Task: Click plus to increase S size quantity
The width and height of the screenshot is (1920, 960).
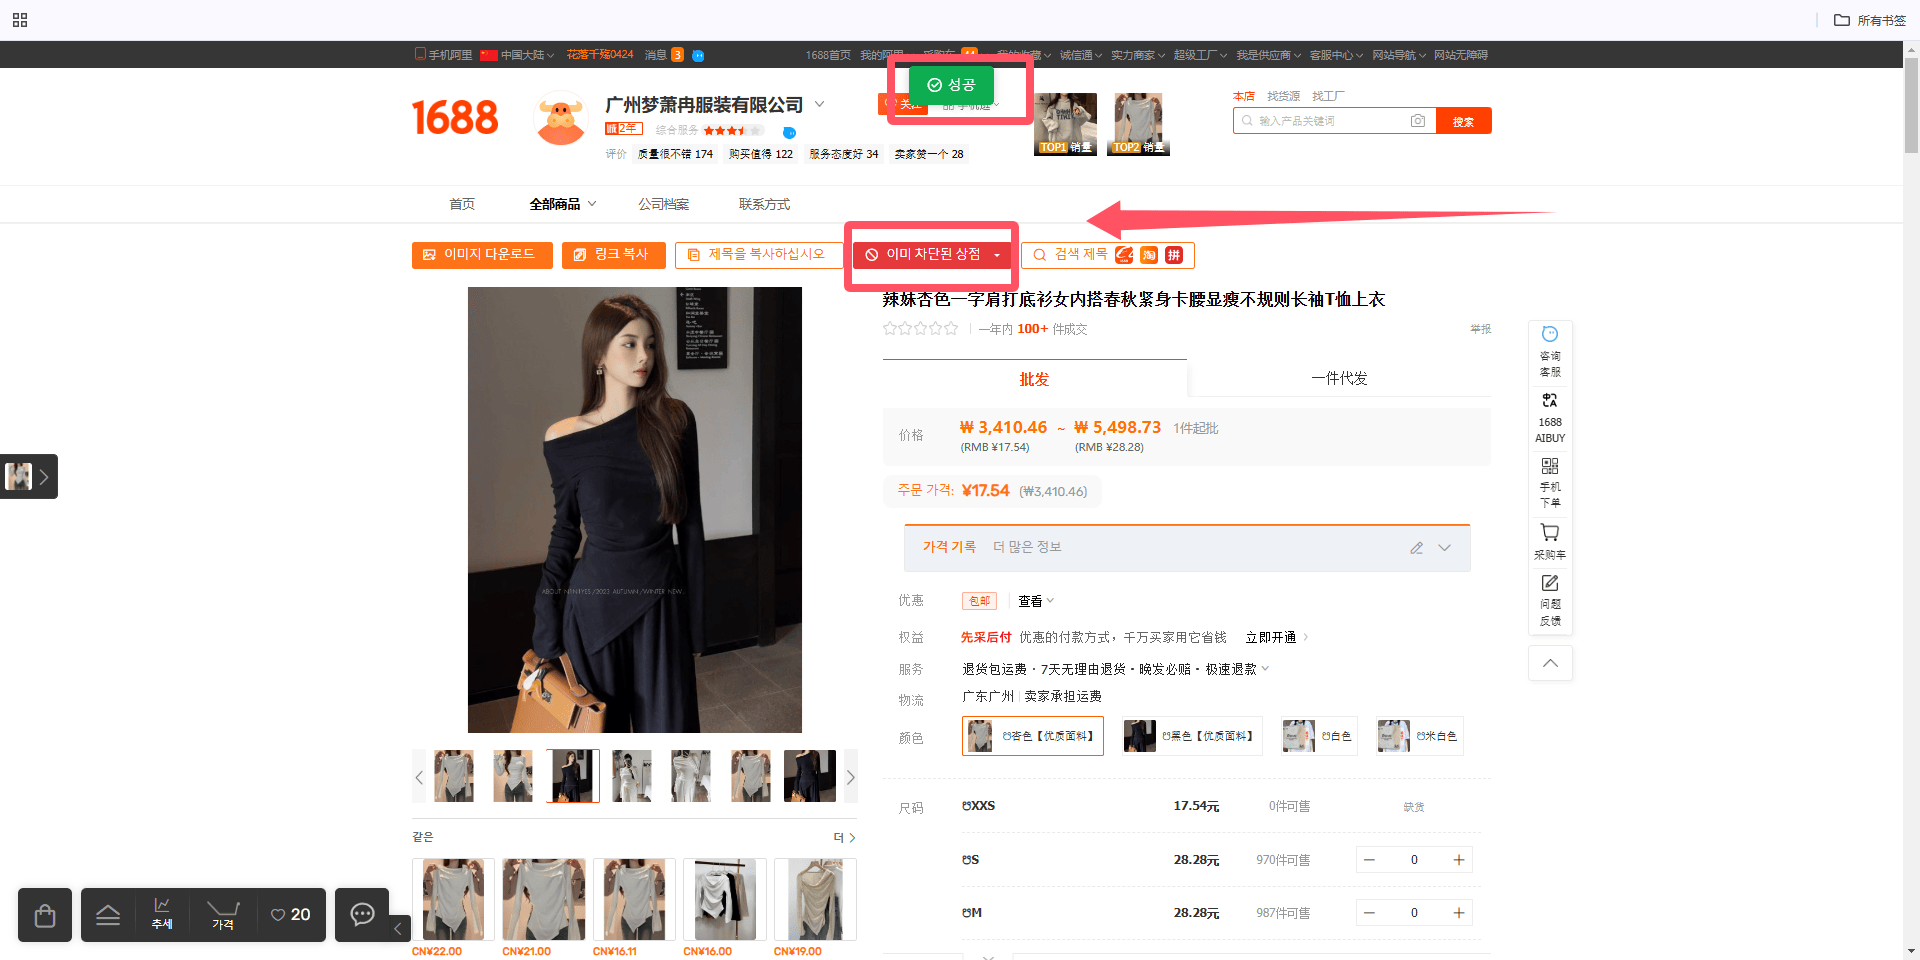Action: [x=1458, y=860]
